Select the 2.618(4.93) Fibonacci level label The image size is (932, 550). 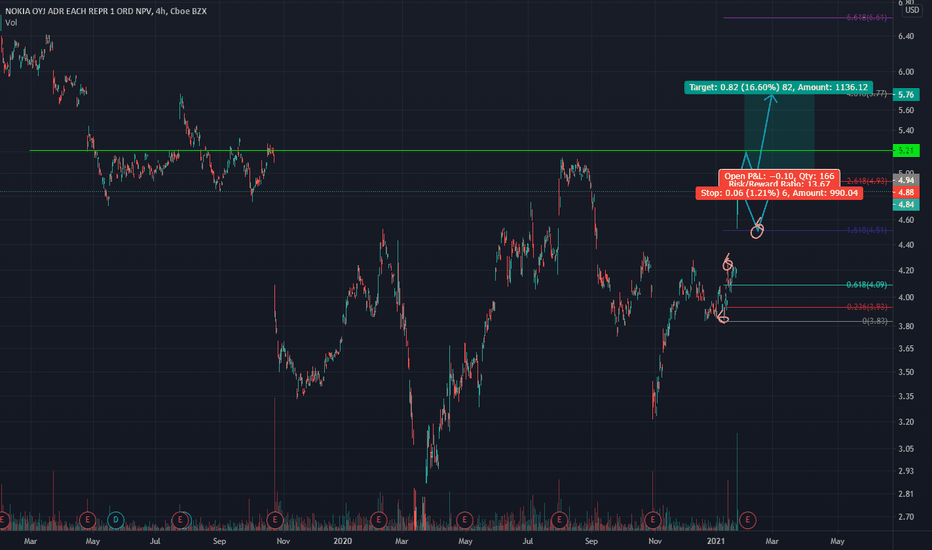point(867,181)
